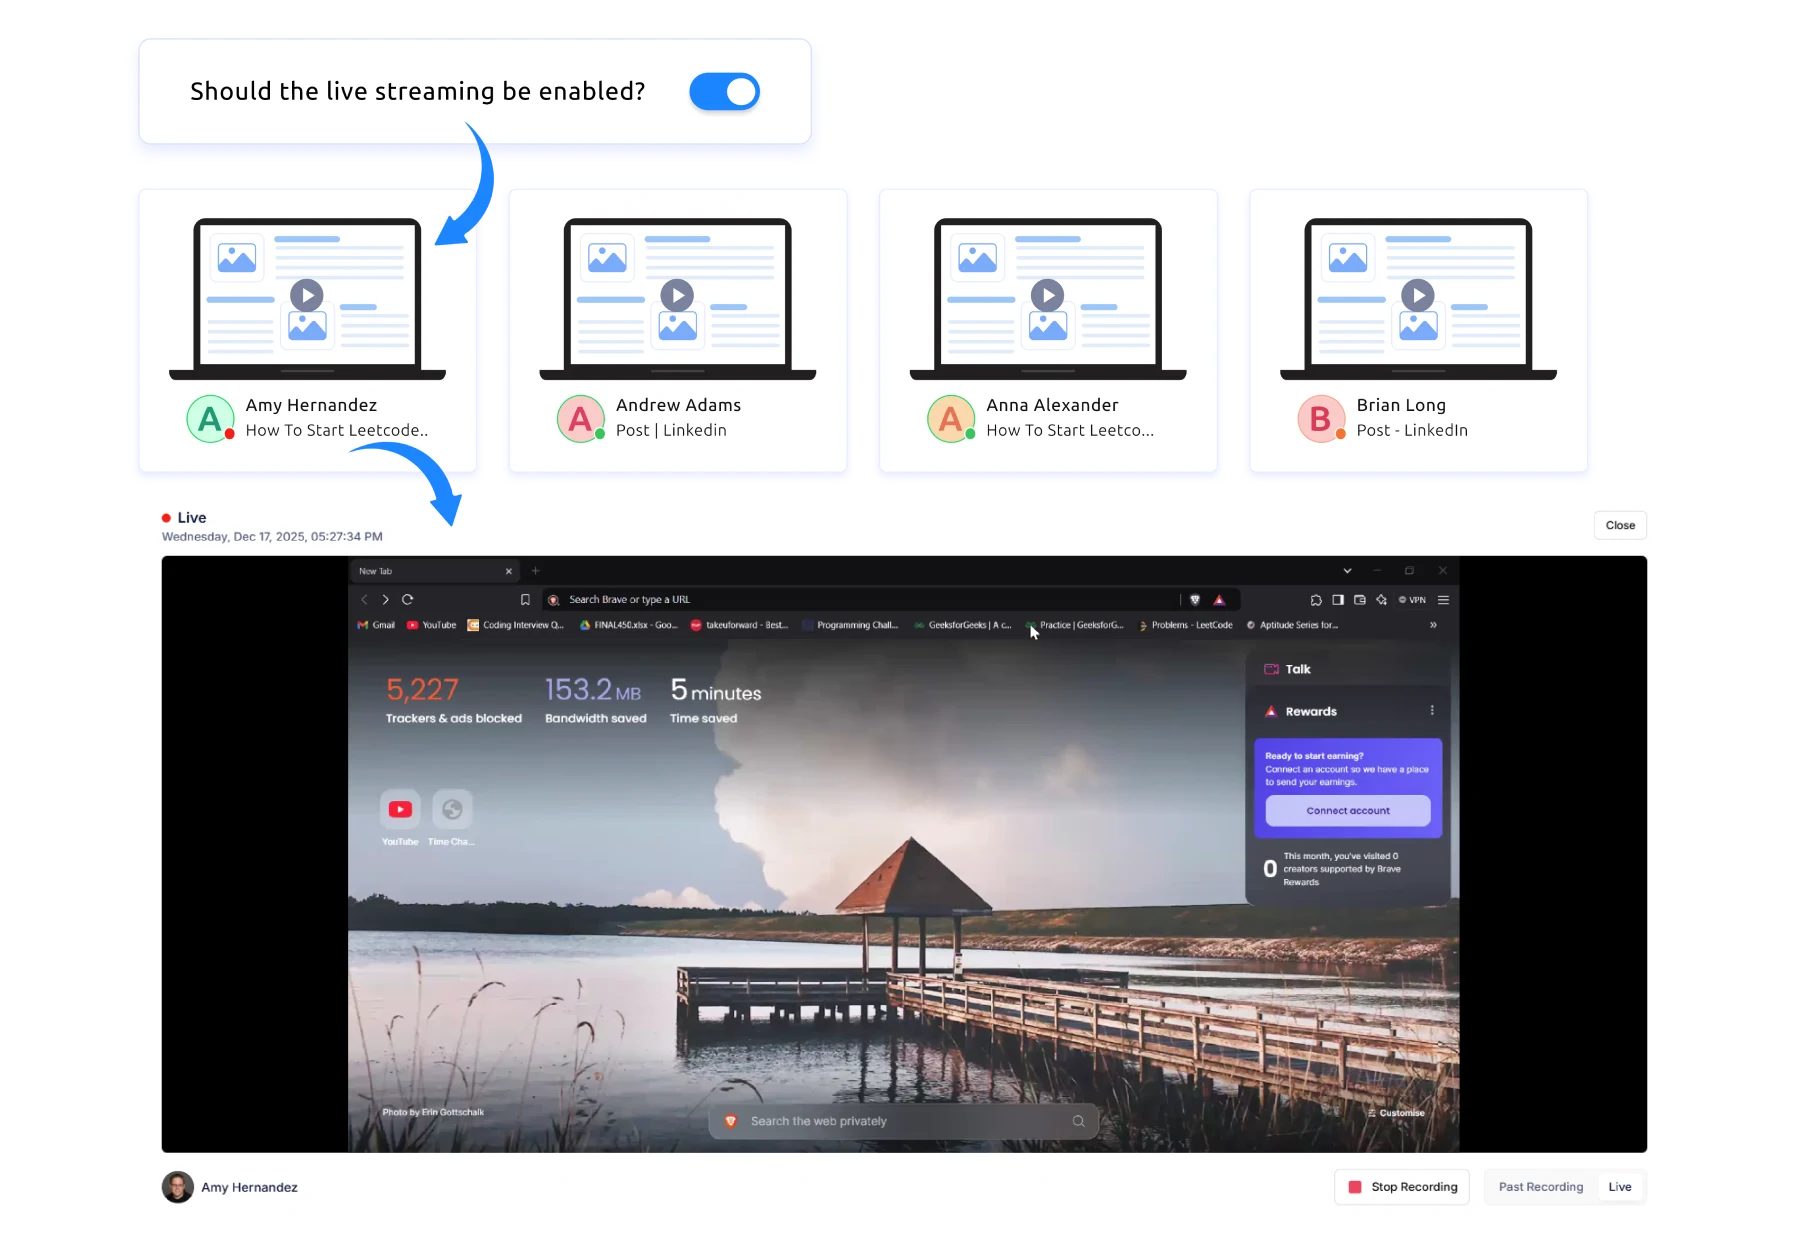Click the Search the web privately field
The width and height of the screenshot is (1800, 1256).
pos(900,1121)
